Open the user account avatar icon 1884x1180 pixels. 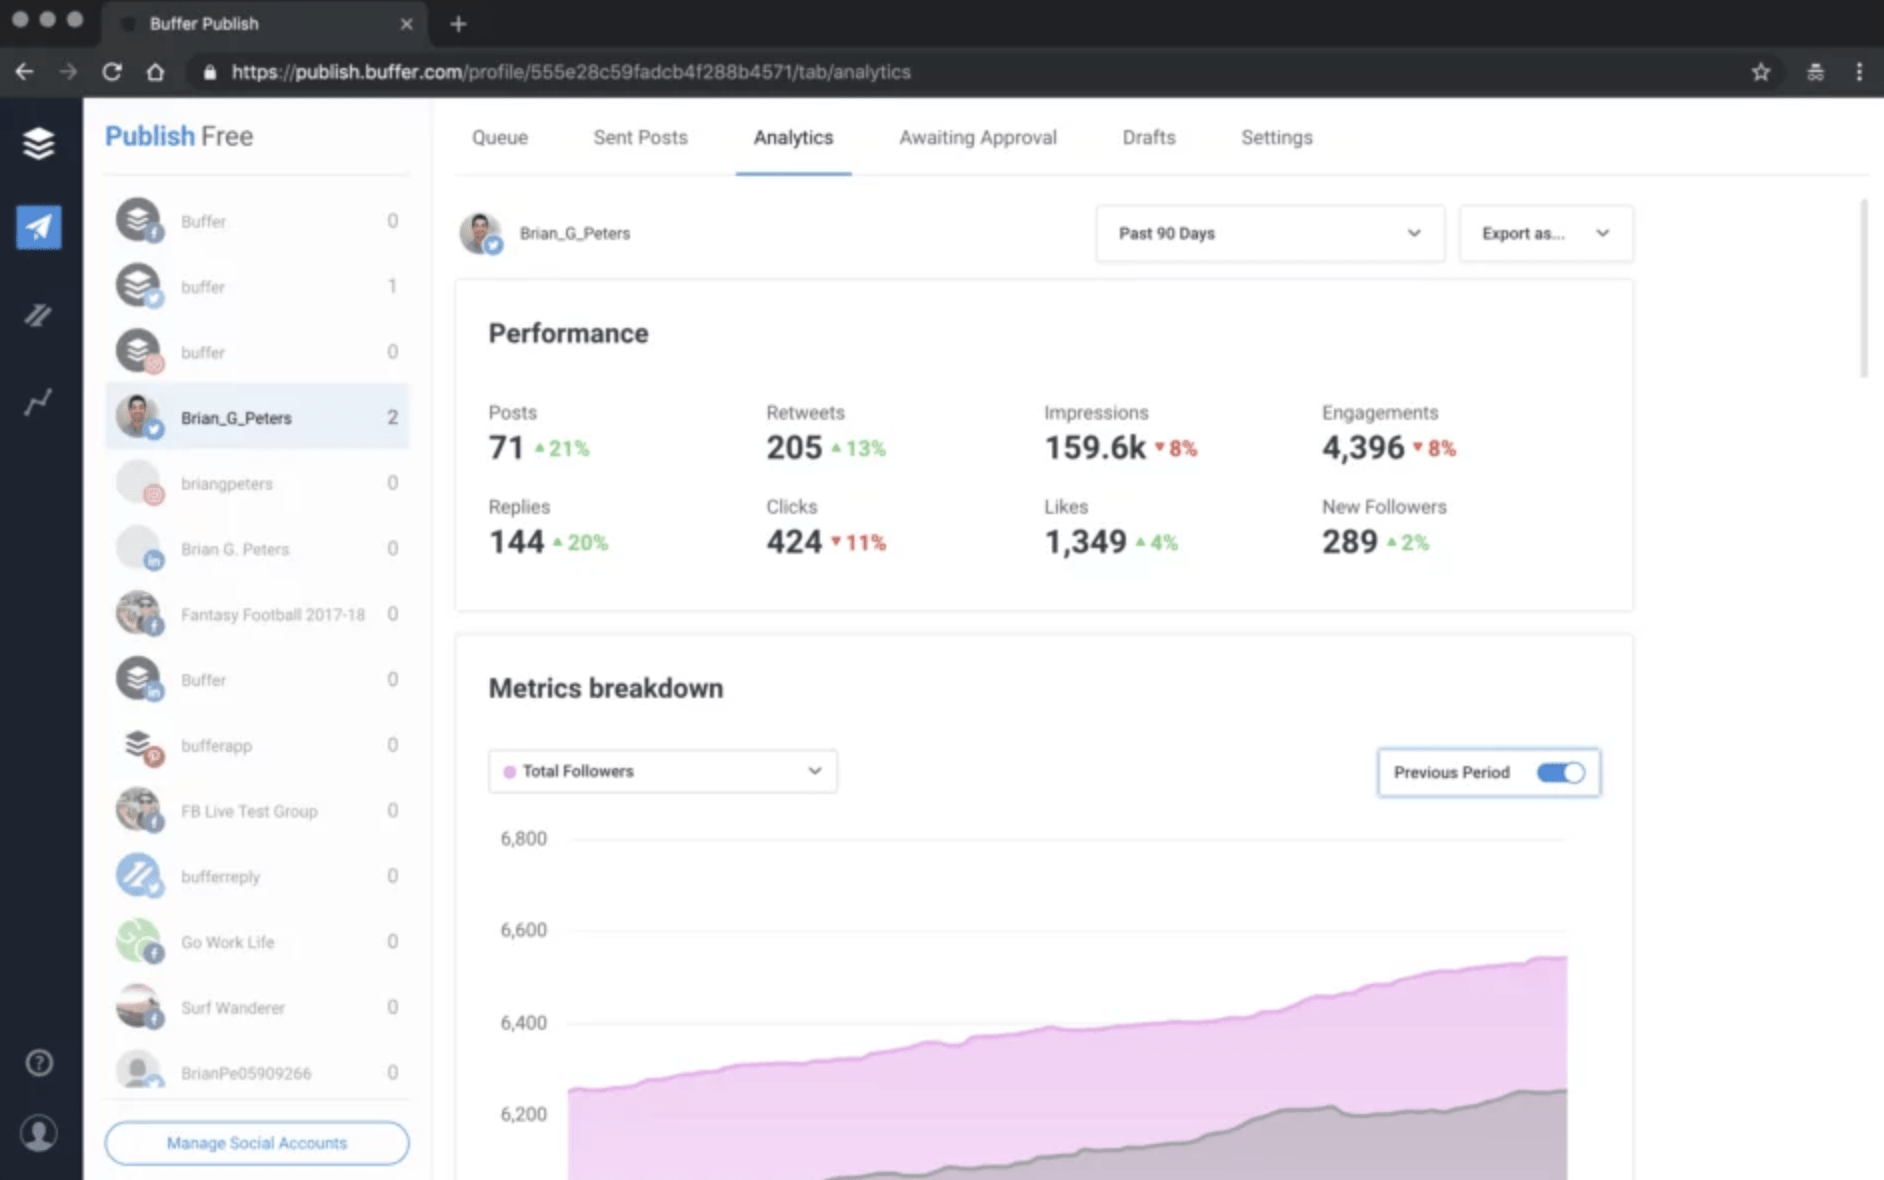pyautogui.click(x=39, y=1133)
